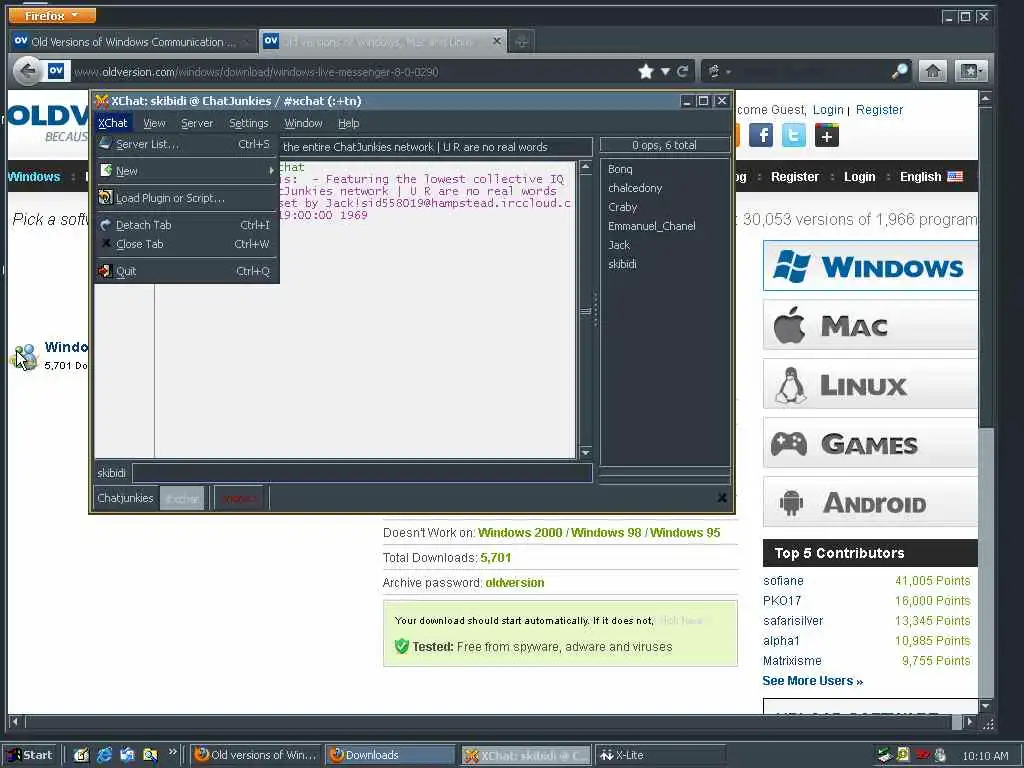
Task: Switch to X-Lite in taskbar
Action: coord(661,755)
